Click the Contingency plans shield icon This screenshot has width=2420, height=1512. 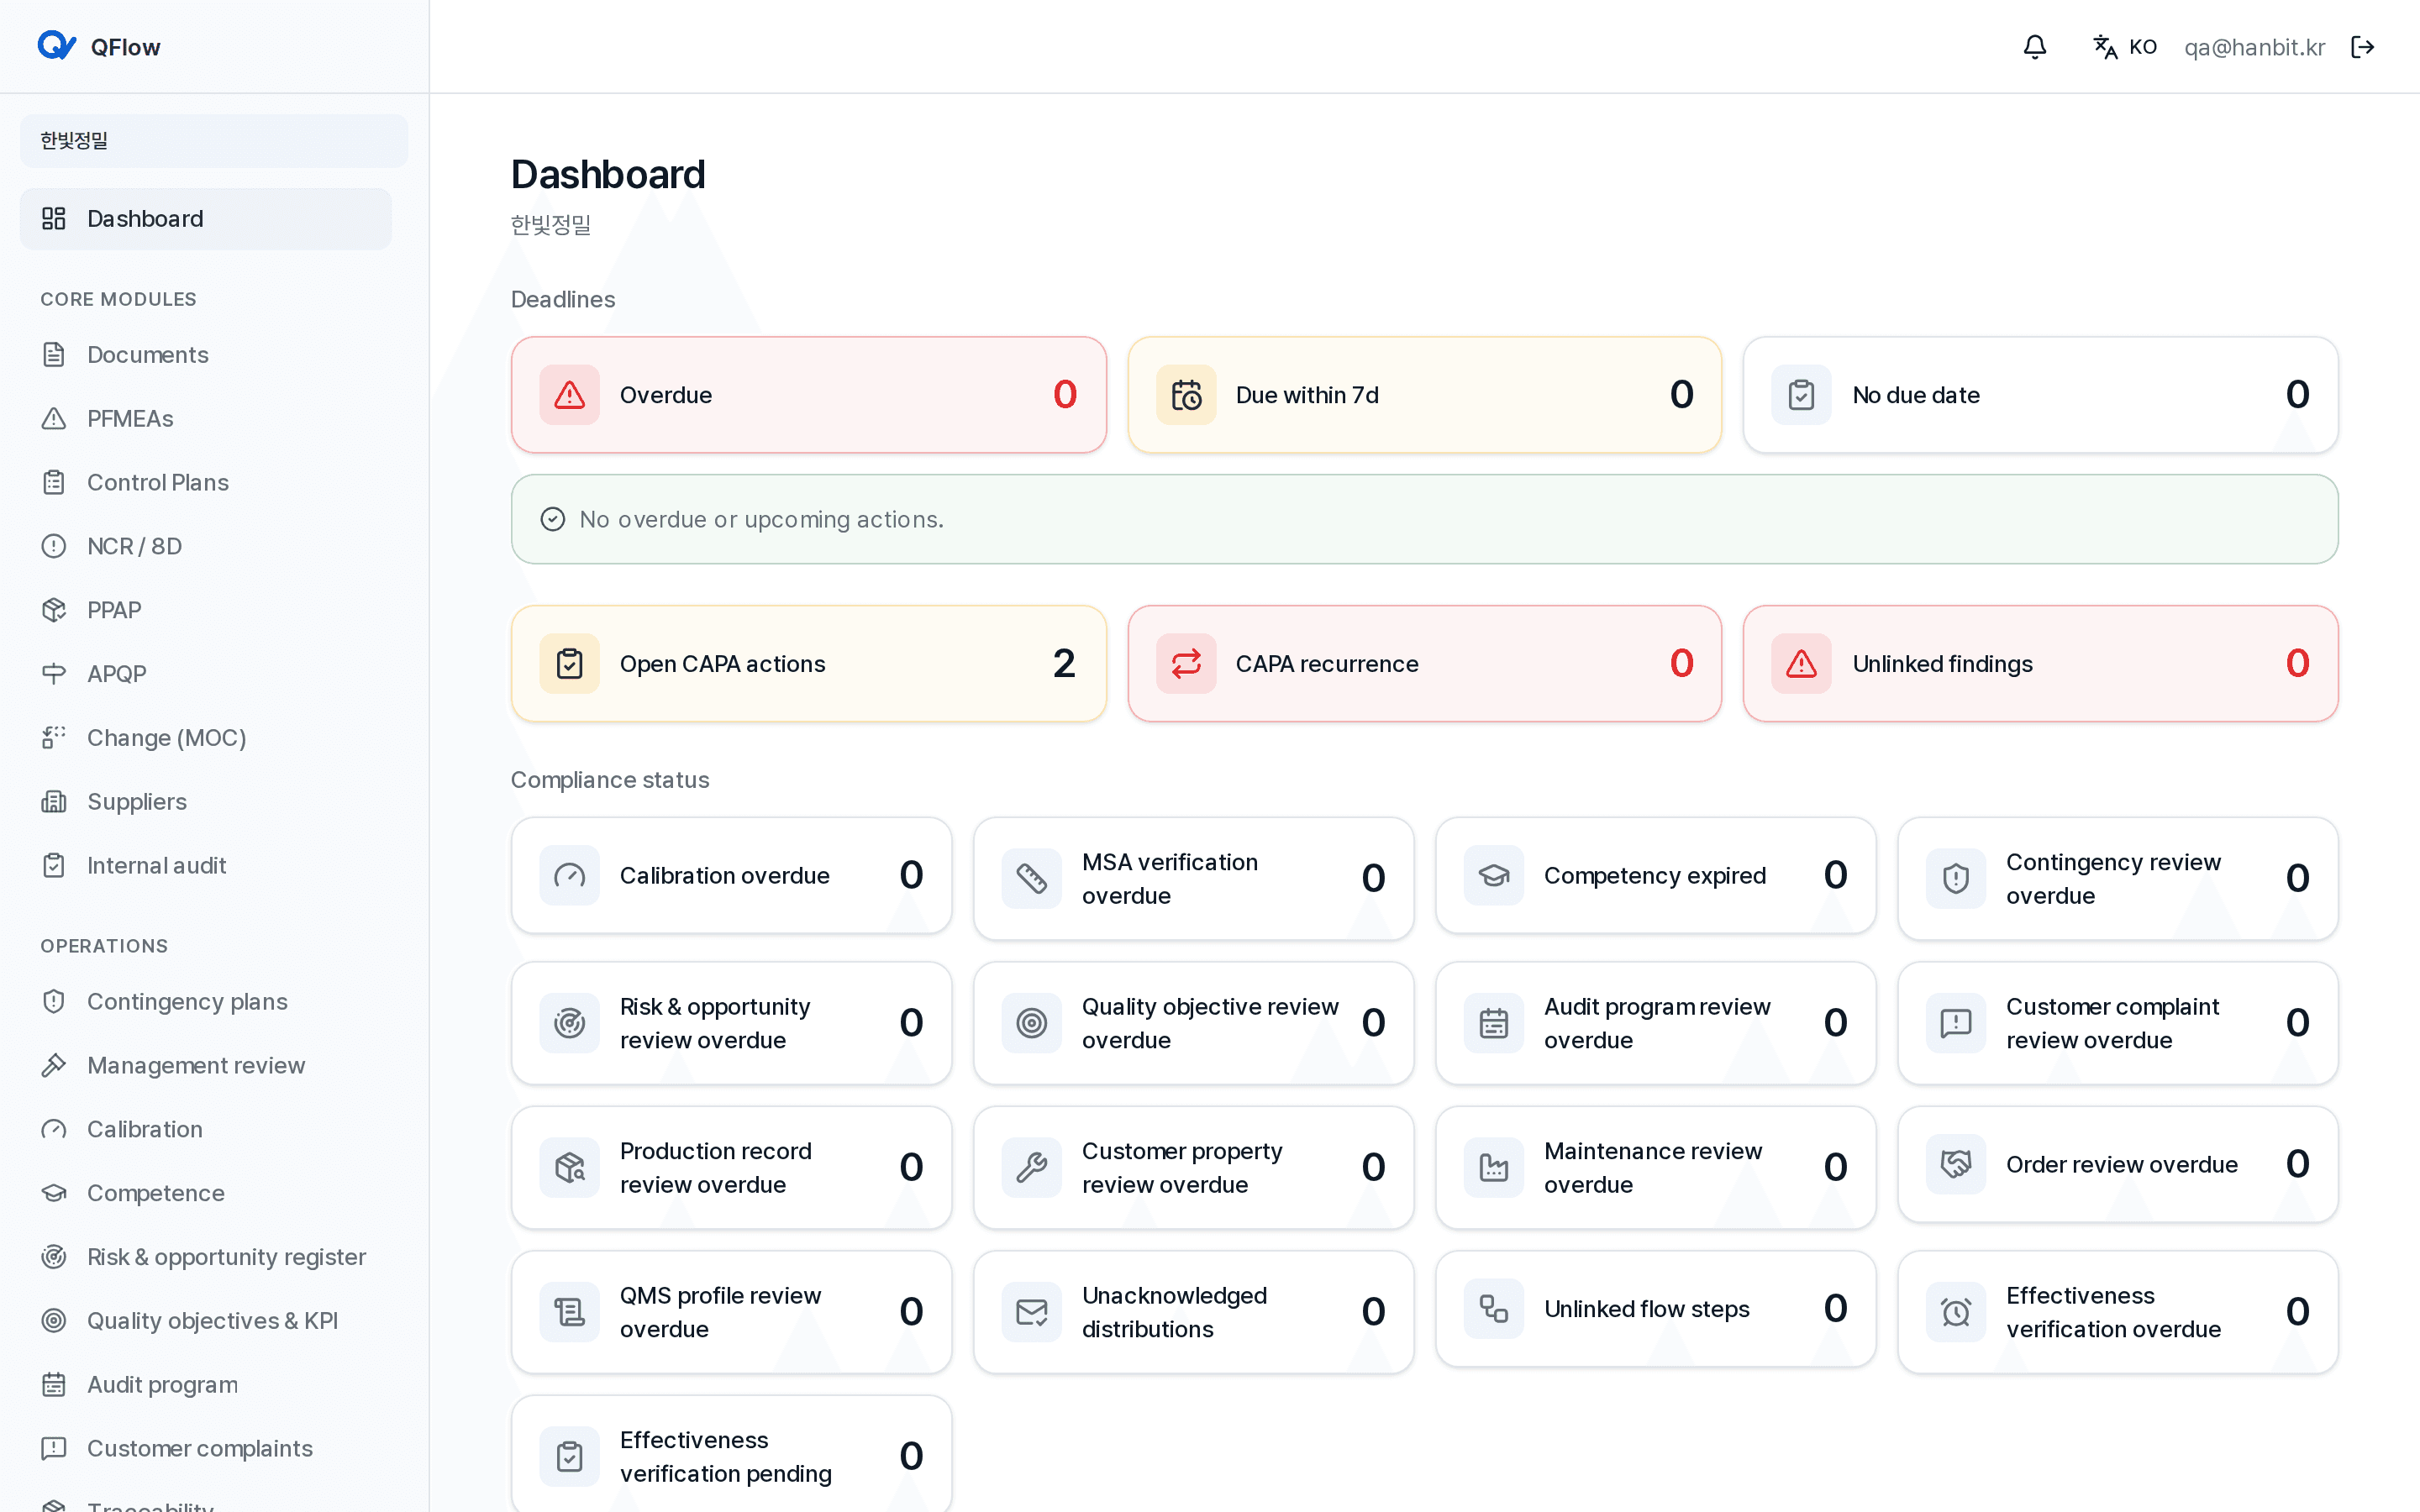54,1002
